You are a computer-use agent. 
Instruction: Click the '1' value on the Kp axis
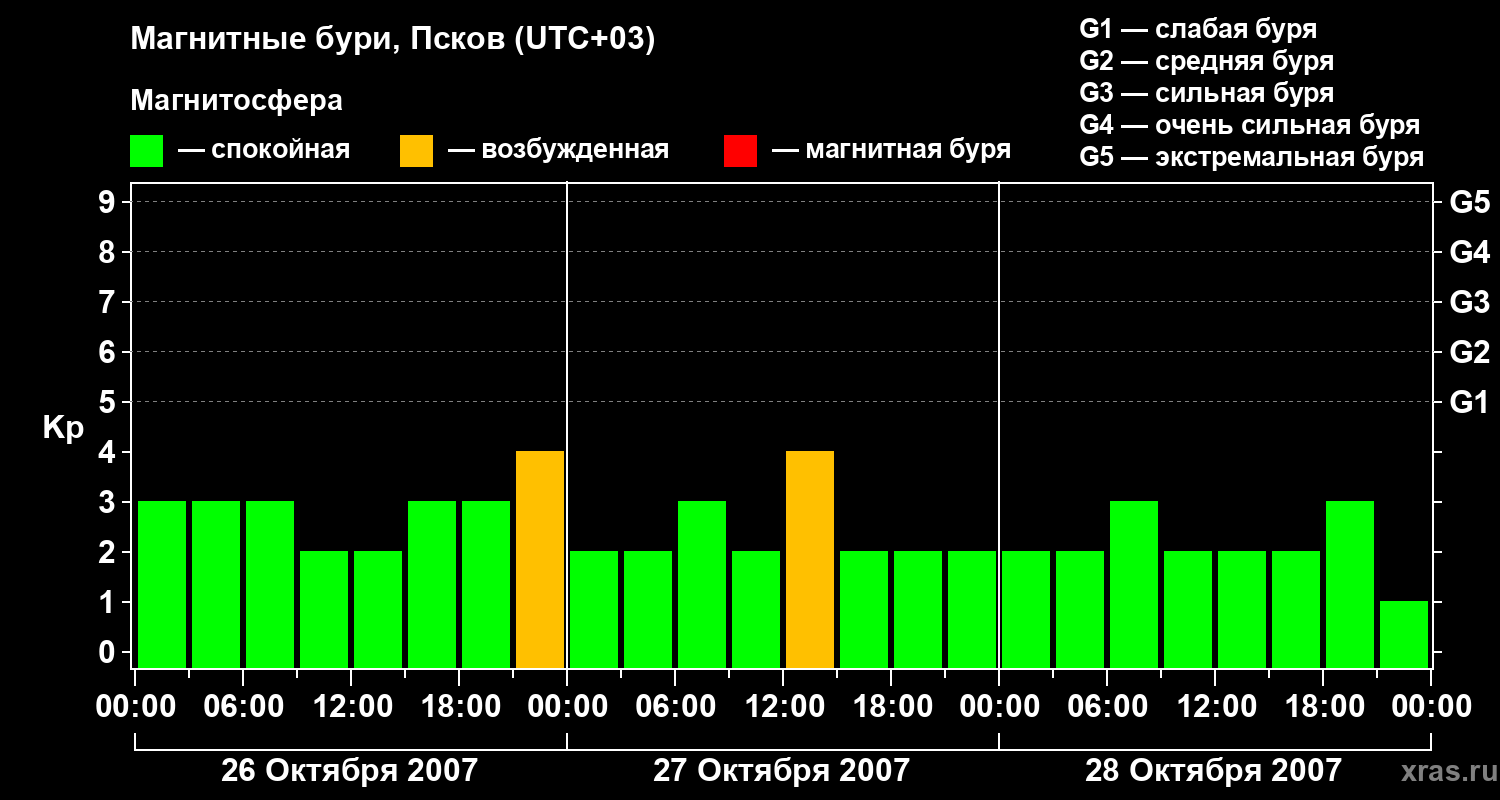point(108,602)
